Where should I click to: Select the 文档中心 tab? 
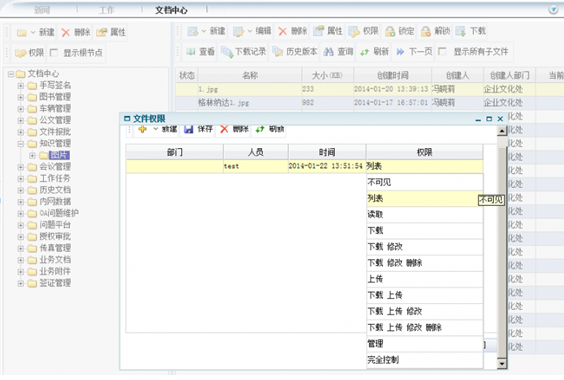[x=171, y=10]
